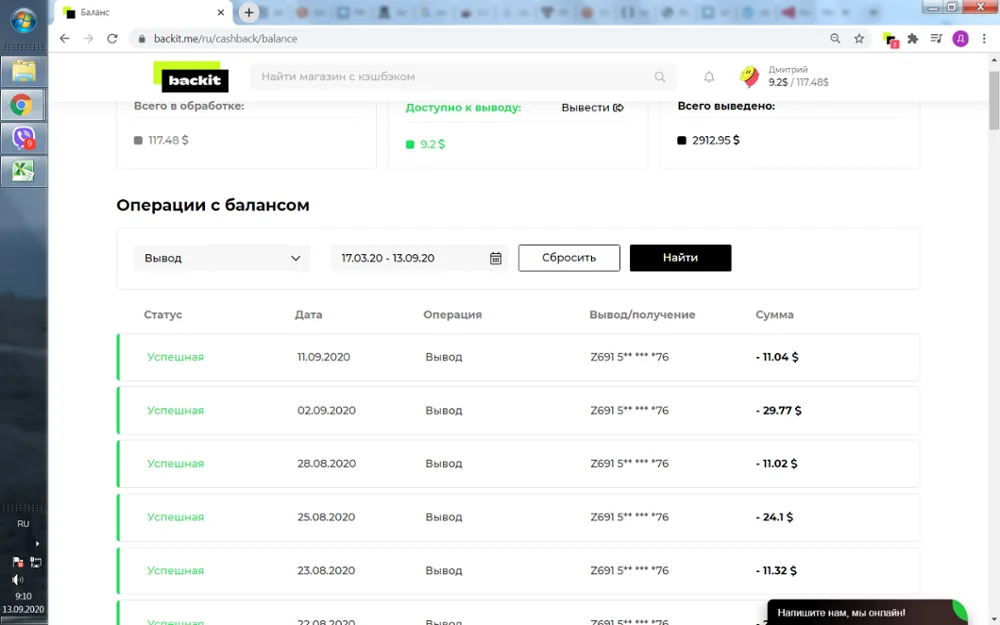The image size is (1000, 625).
Task: Bookmark the page with the star icon
Action: click(859, 38)
